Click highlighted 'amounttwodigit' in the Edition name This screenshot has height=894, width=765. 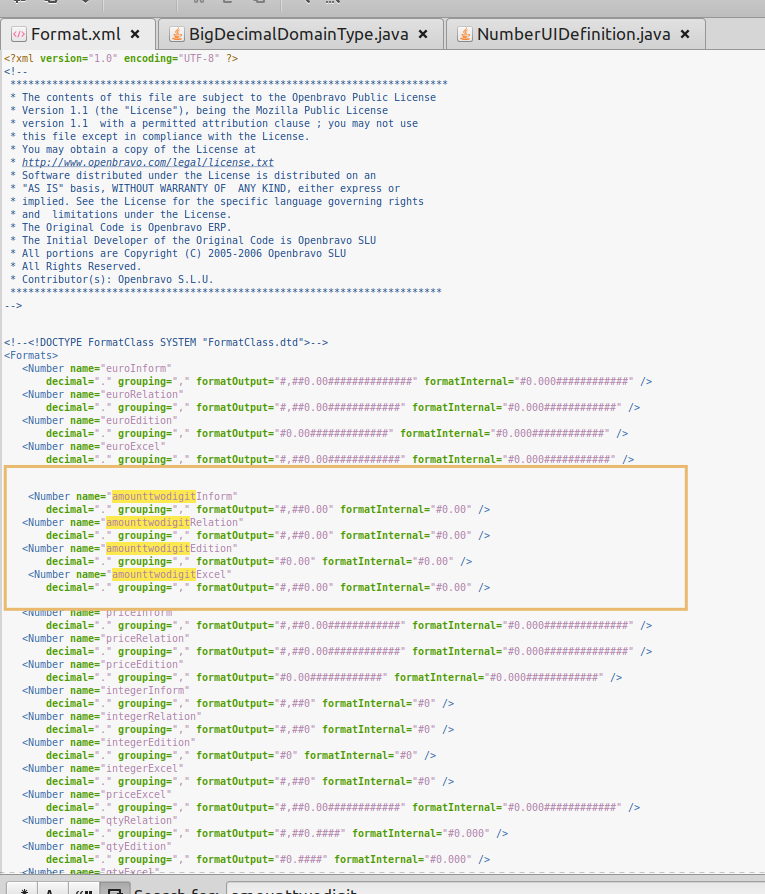tap(147, 548)
